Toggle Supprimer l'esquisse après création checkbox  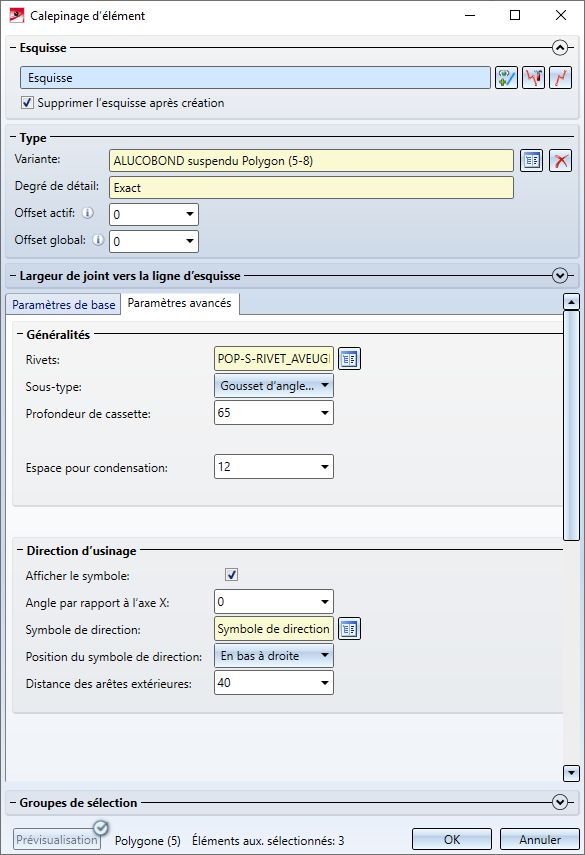tap(27, 103)
